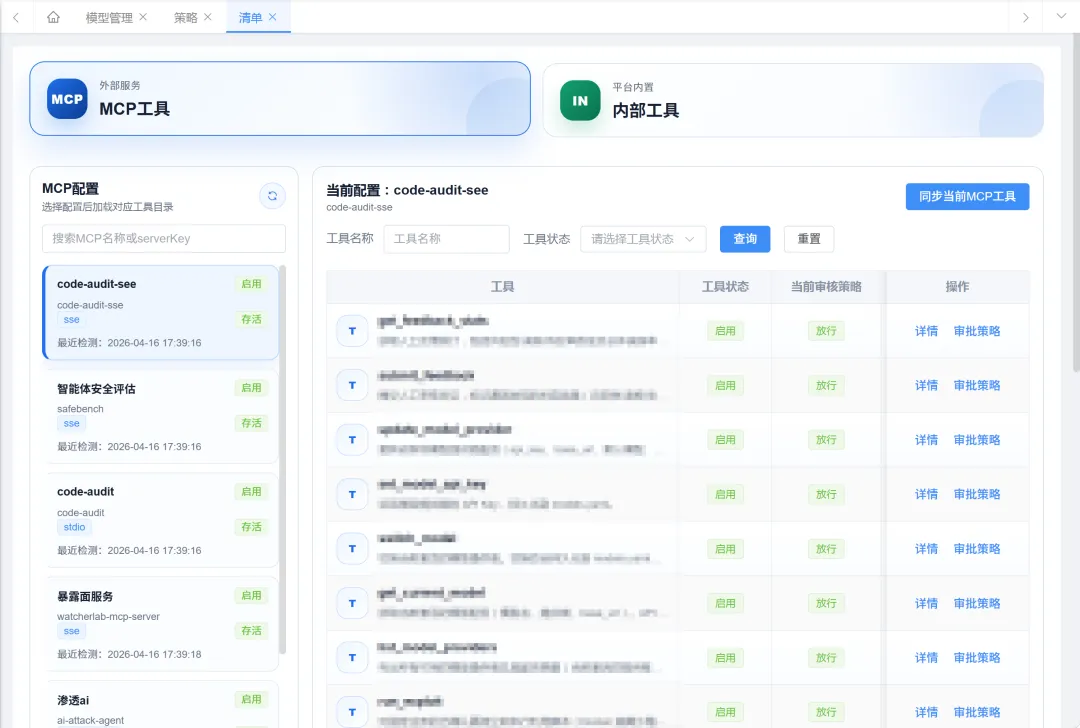Open 详情 for the sixth tool row
This screenshot has height=728, width=1080.
[x=926, y=603]
